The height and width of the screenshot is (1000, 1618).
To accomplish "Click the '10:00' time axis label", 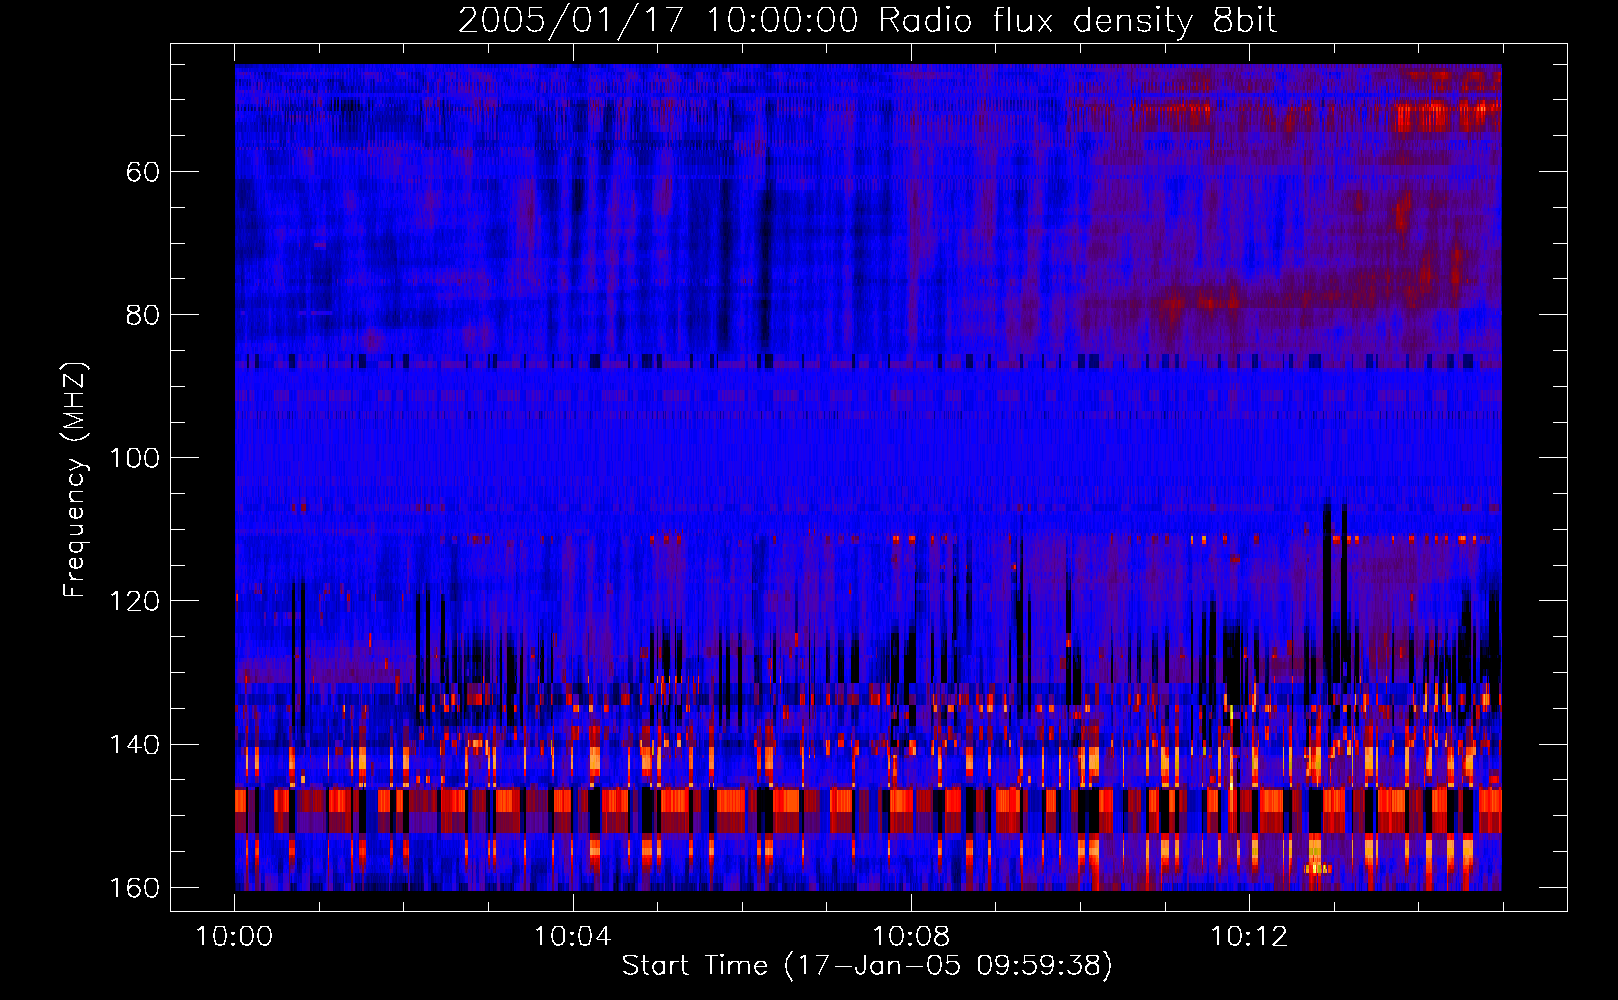I will pos(234,937).
